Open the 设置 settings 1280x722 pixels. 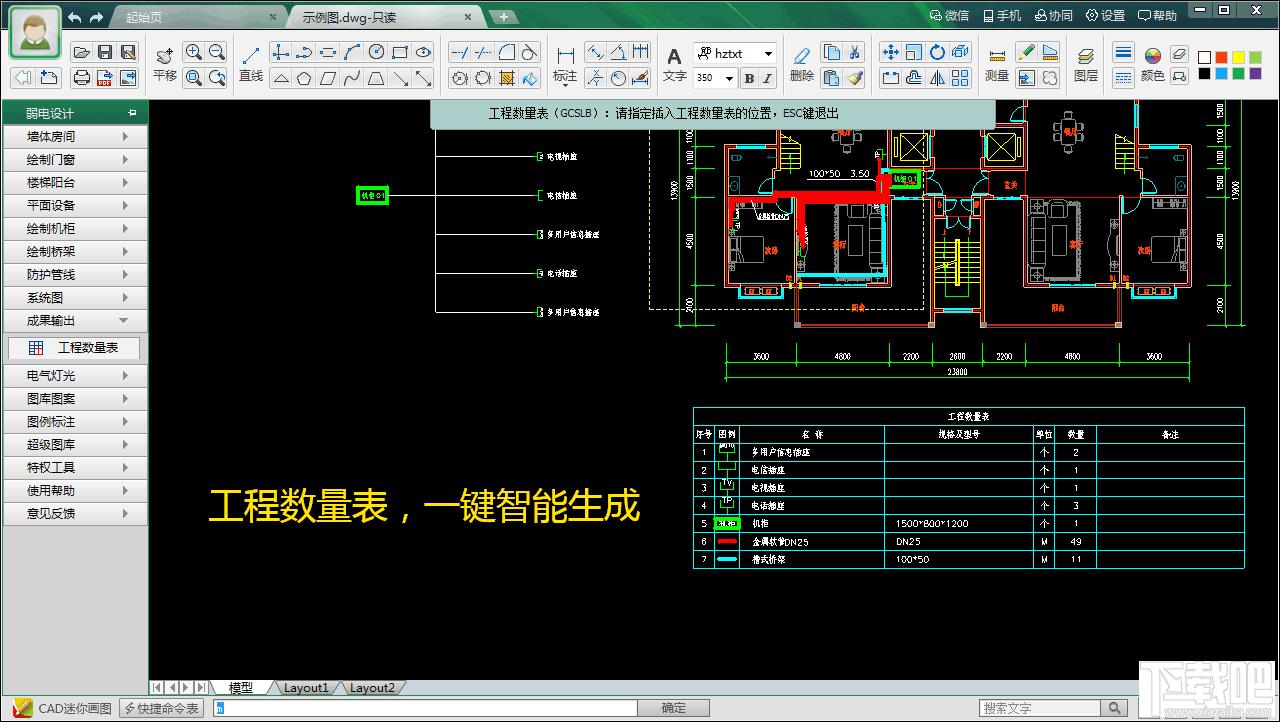coord(1105,16)
